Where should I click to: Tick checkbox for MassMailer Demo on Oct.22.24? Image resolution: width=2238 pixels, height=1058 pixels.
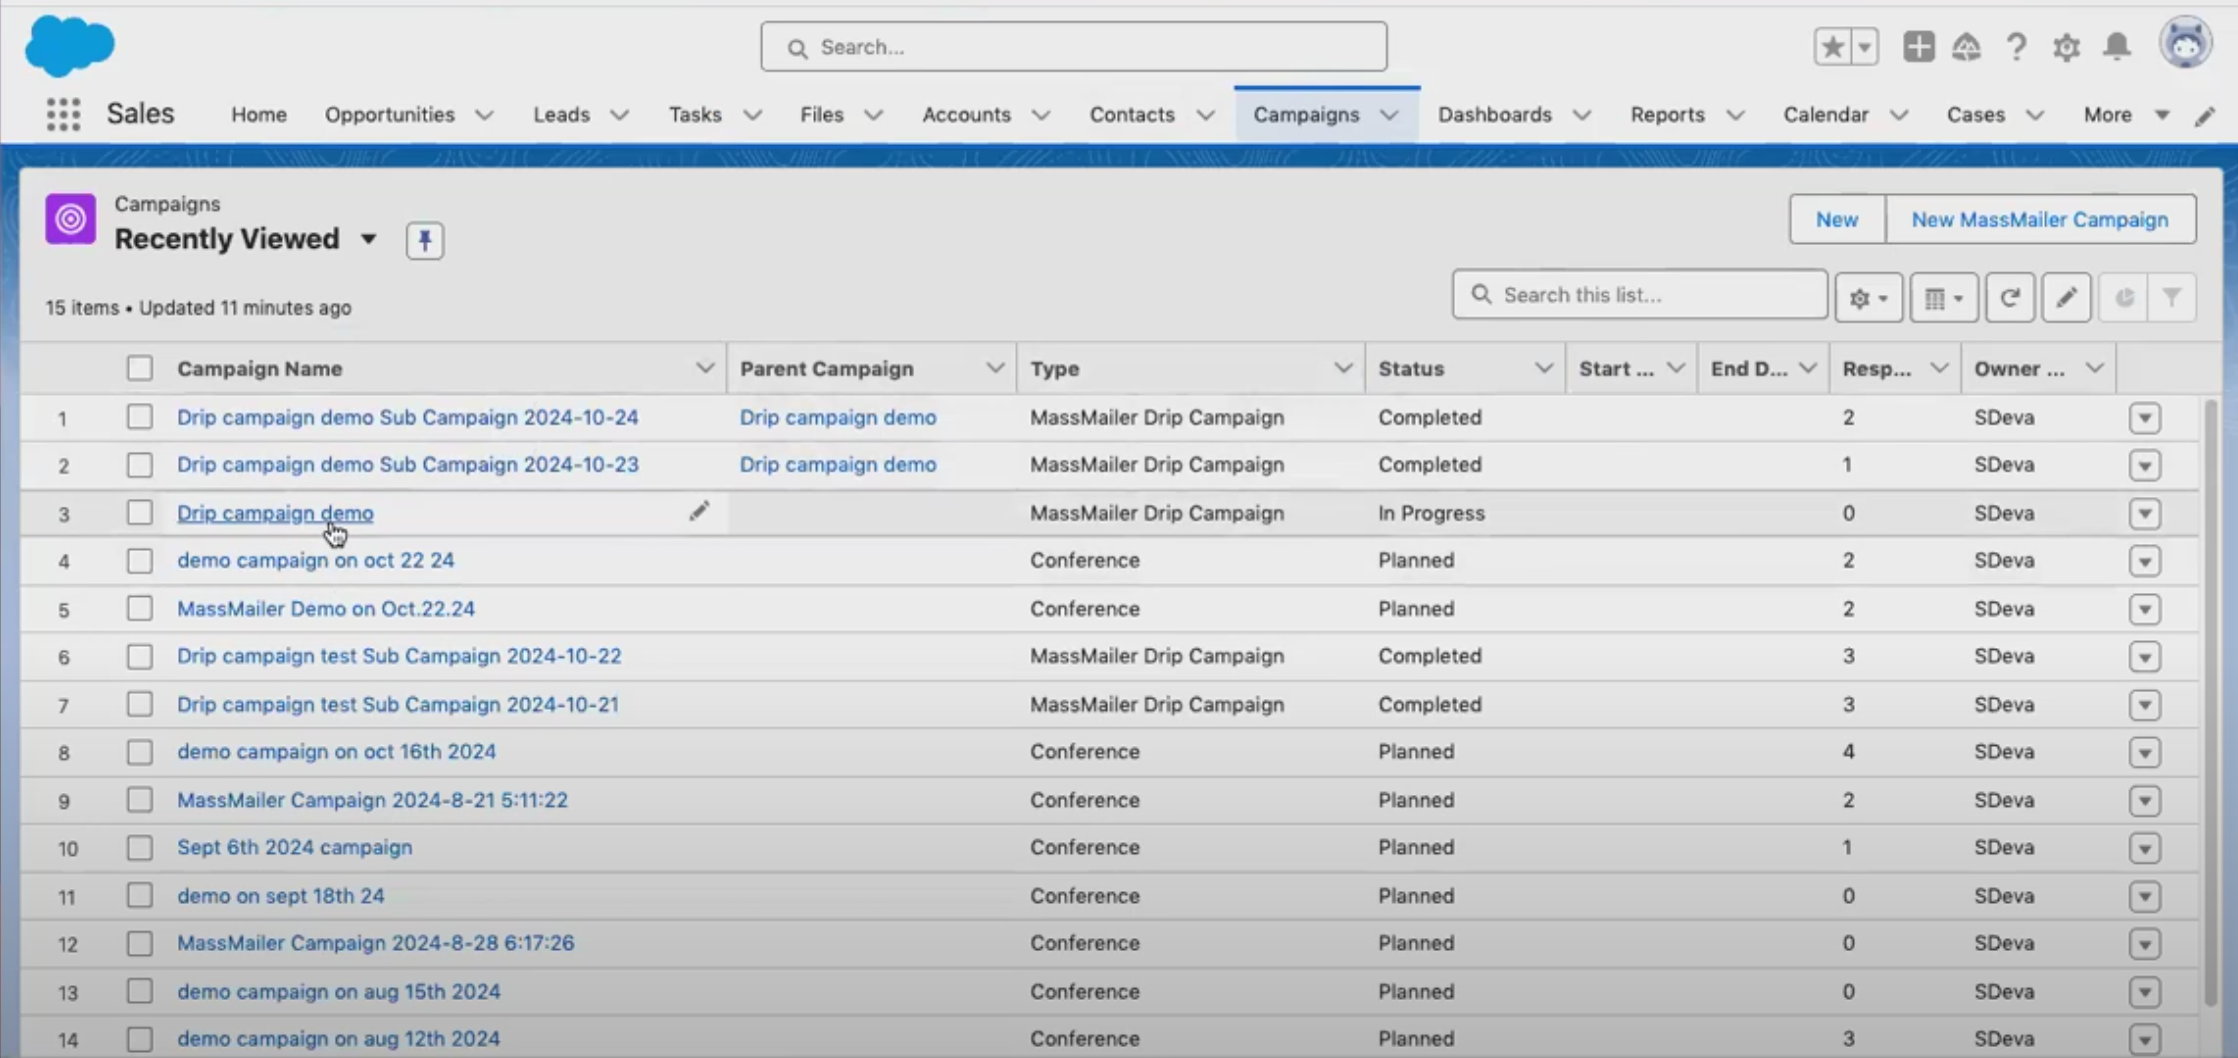click(140, 608)
